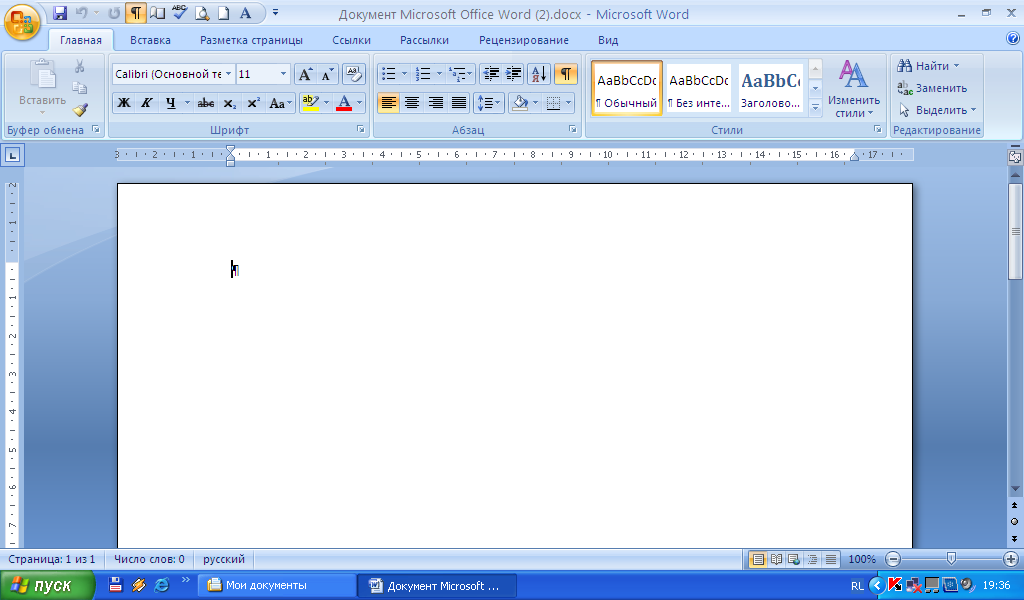
Task: Toggle show paragraph marks in ribbon
Action: click(x=566, y=74)
